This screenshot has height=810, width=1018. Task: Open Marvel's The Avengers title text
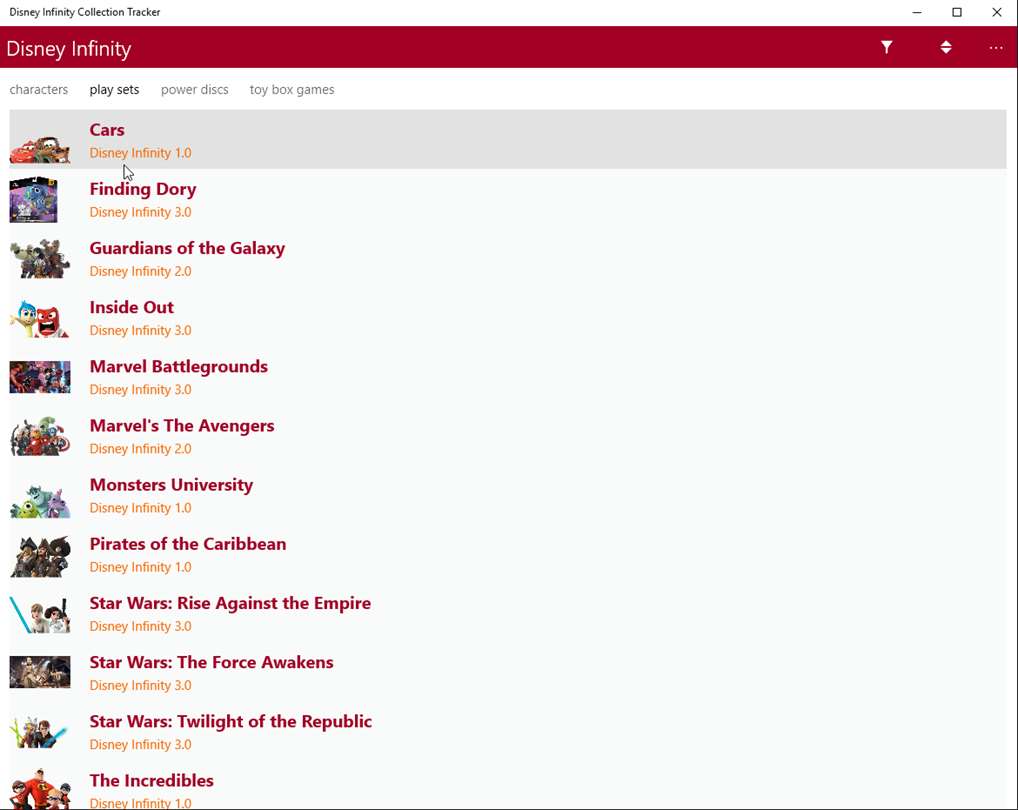(182, 426)
